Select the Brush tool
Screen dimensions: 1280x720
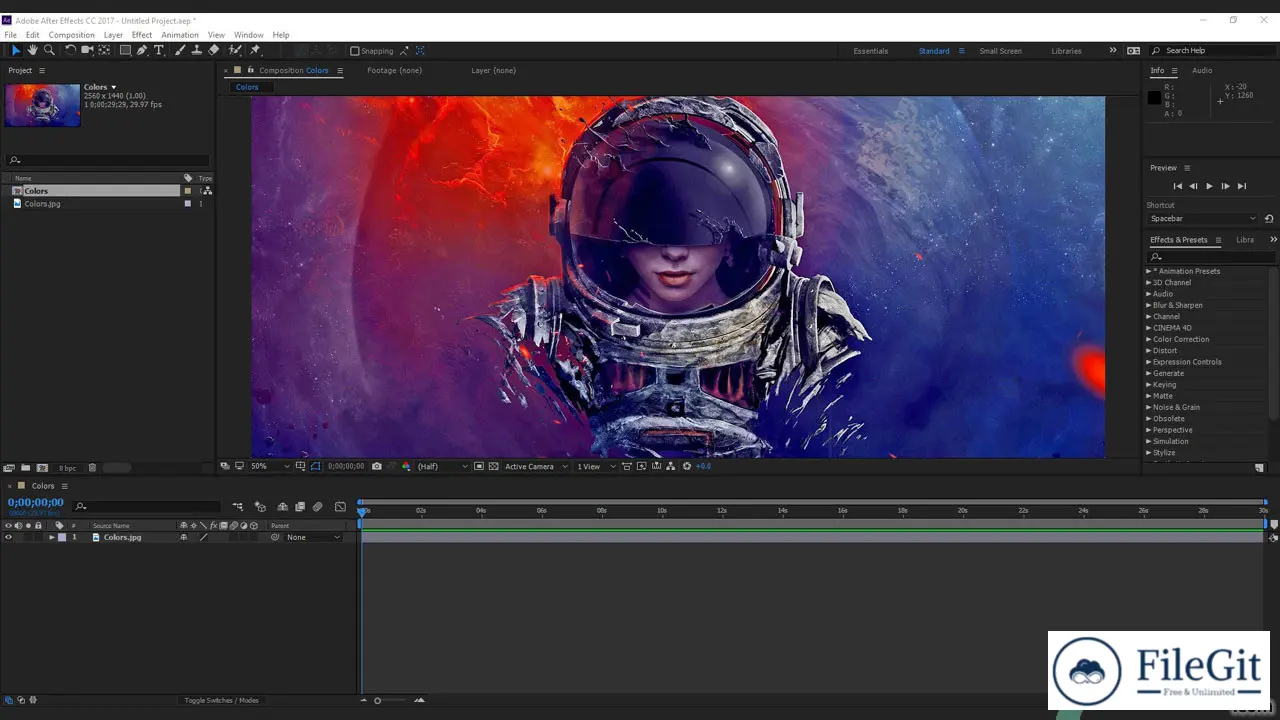(179, 50)
